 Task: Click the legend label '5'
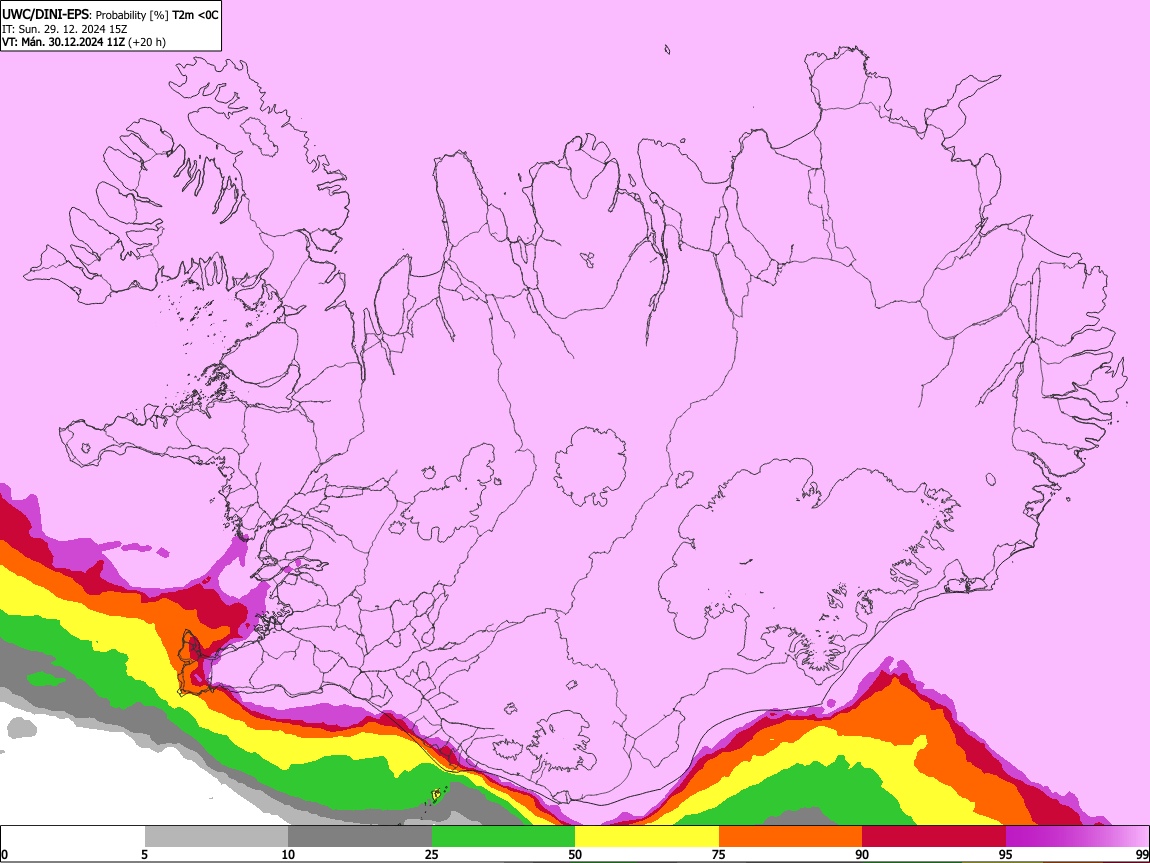[x=145, y=855]
